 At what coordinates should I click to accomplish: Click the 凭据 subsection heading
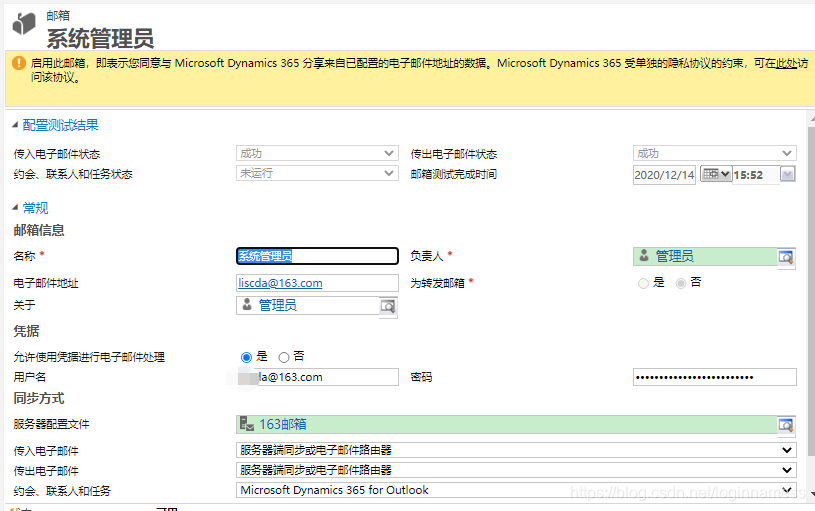(27, 331)
